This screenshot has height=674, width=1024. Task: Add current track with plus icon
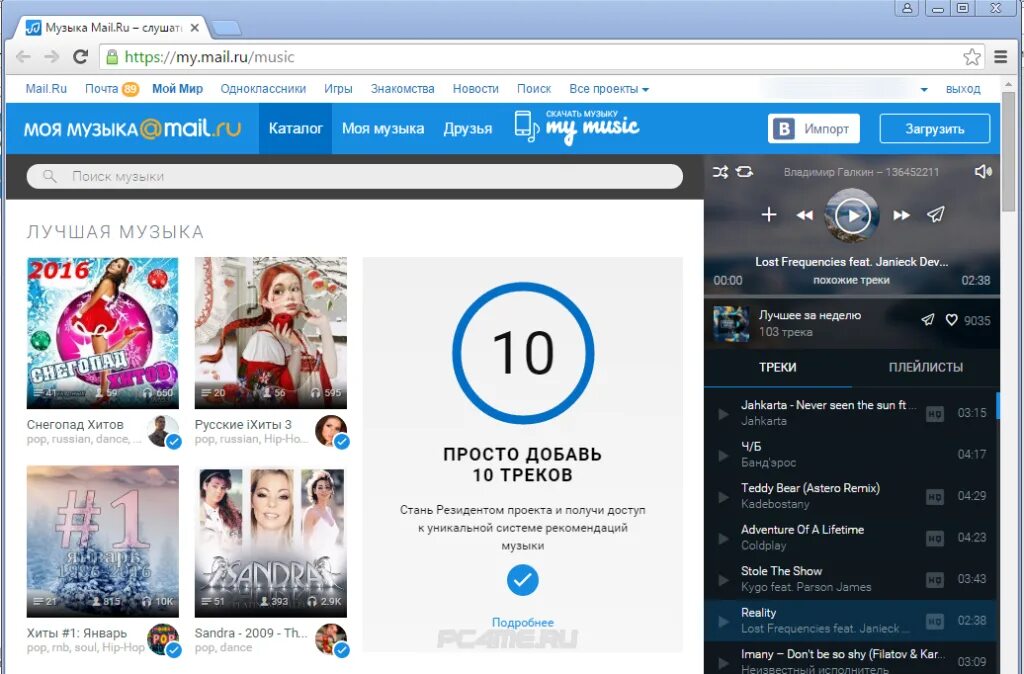(769, 214)
